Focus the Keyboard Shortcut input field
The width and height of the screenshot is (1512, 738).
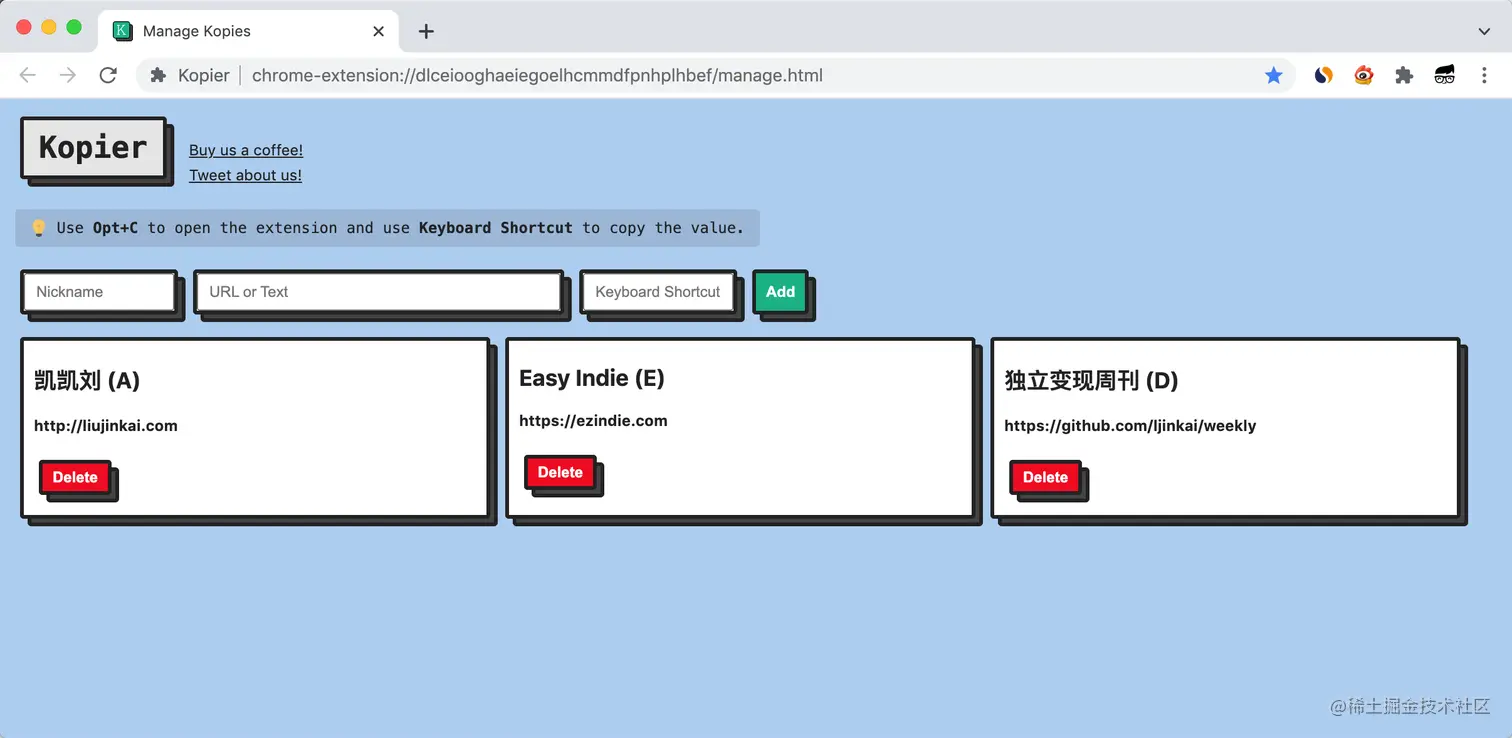658,292
